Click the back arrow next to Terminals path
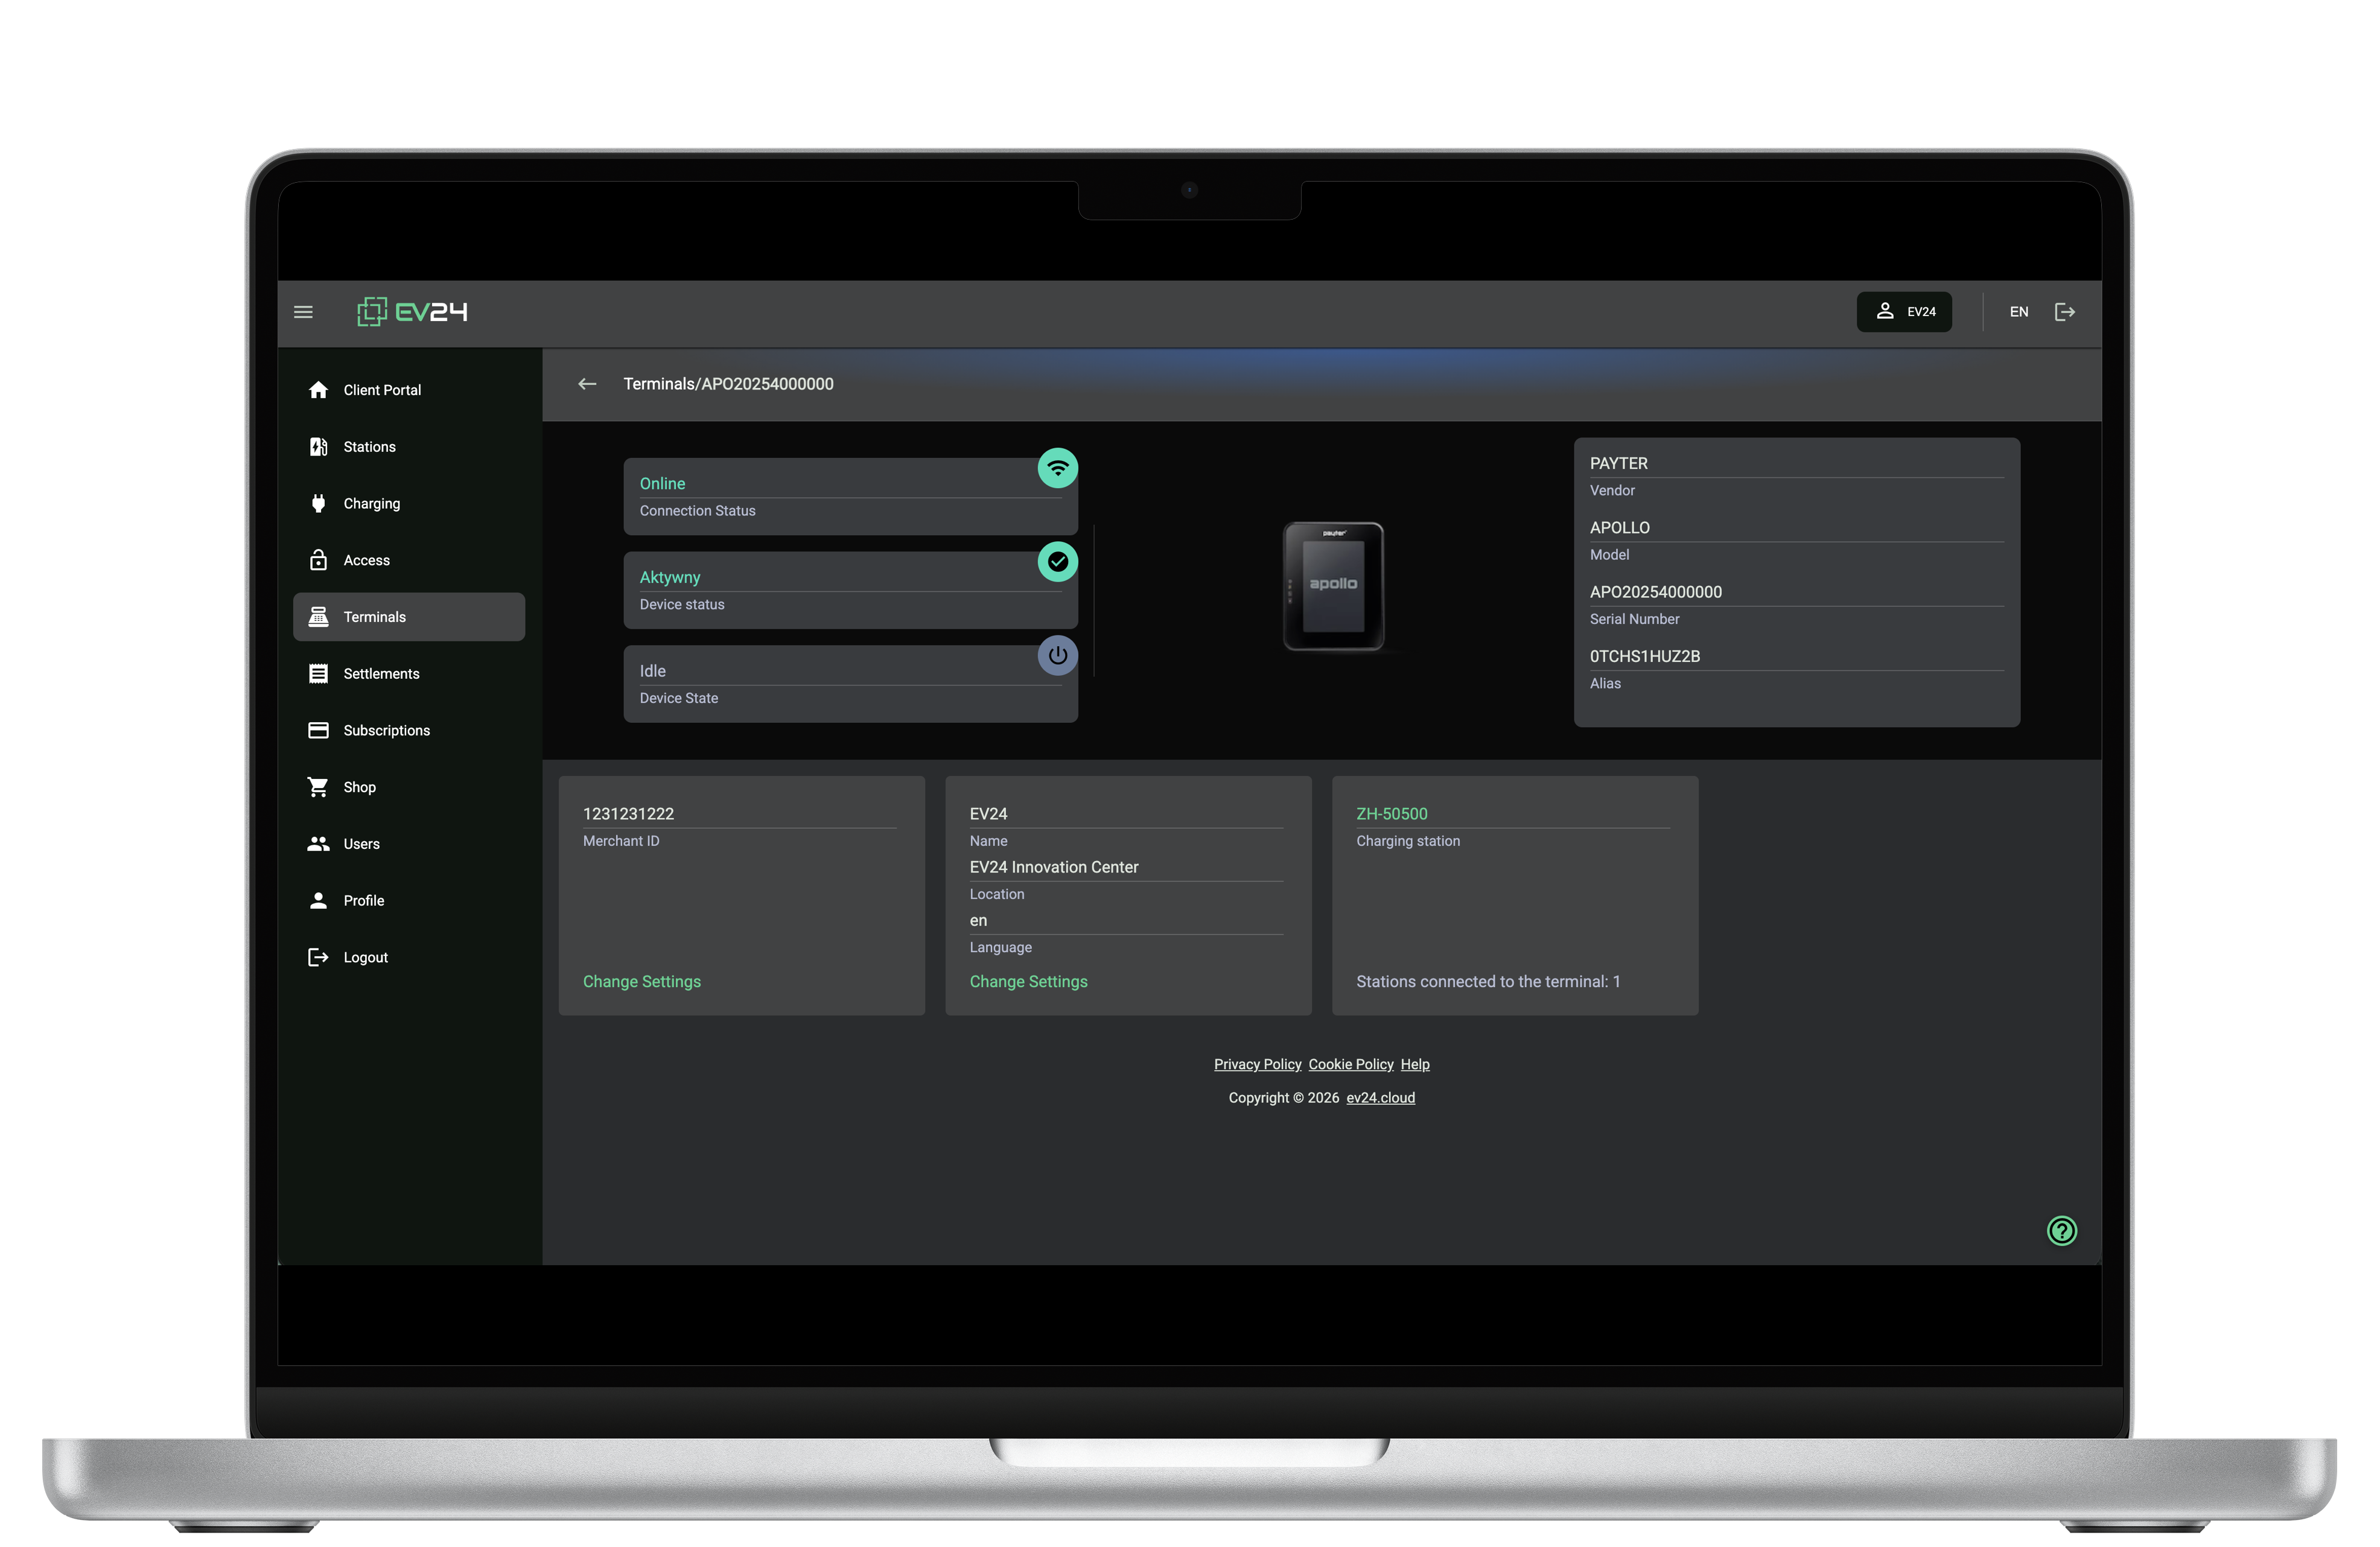2380x1547 pixels. pos(587,384)
